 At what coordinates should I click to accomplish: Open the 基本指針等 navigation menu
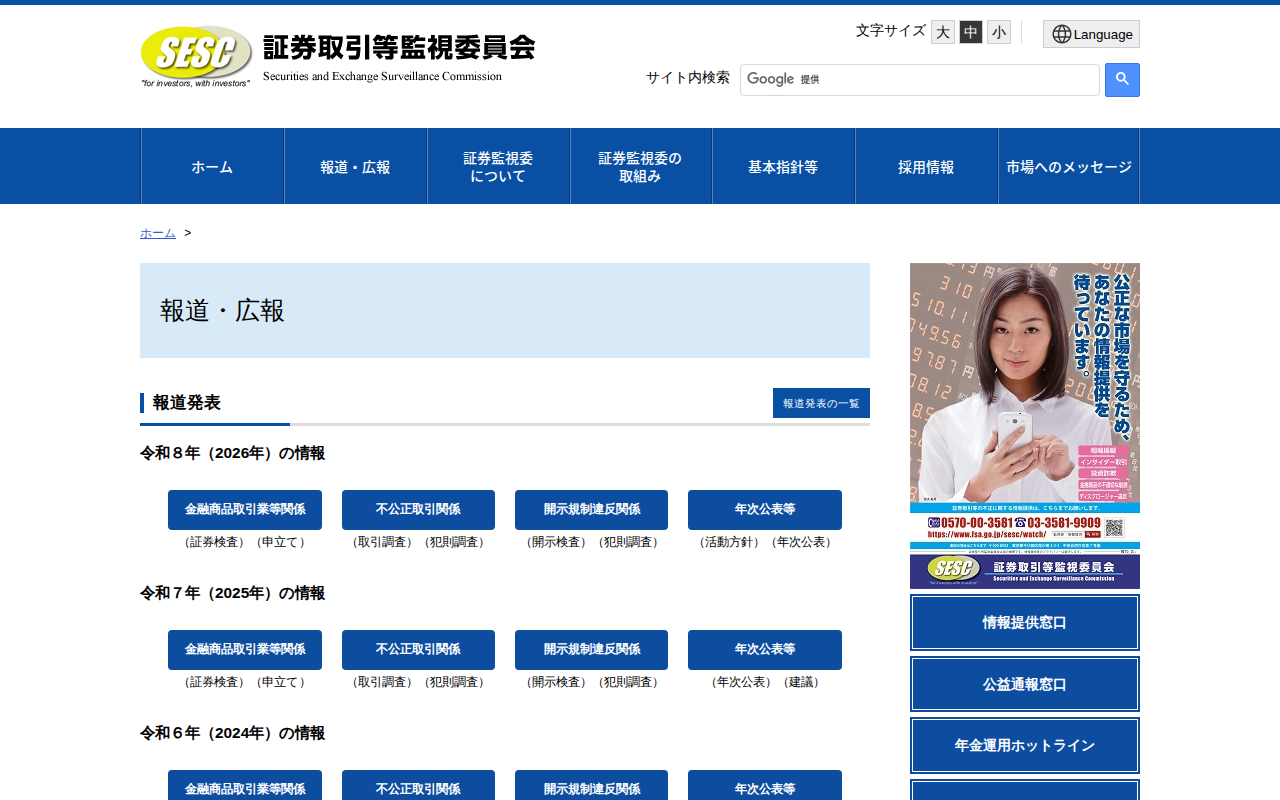pos(783,166)
